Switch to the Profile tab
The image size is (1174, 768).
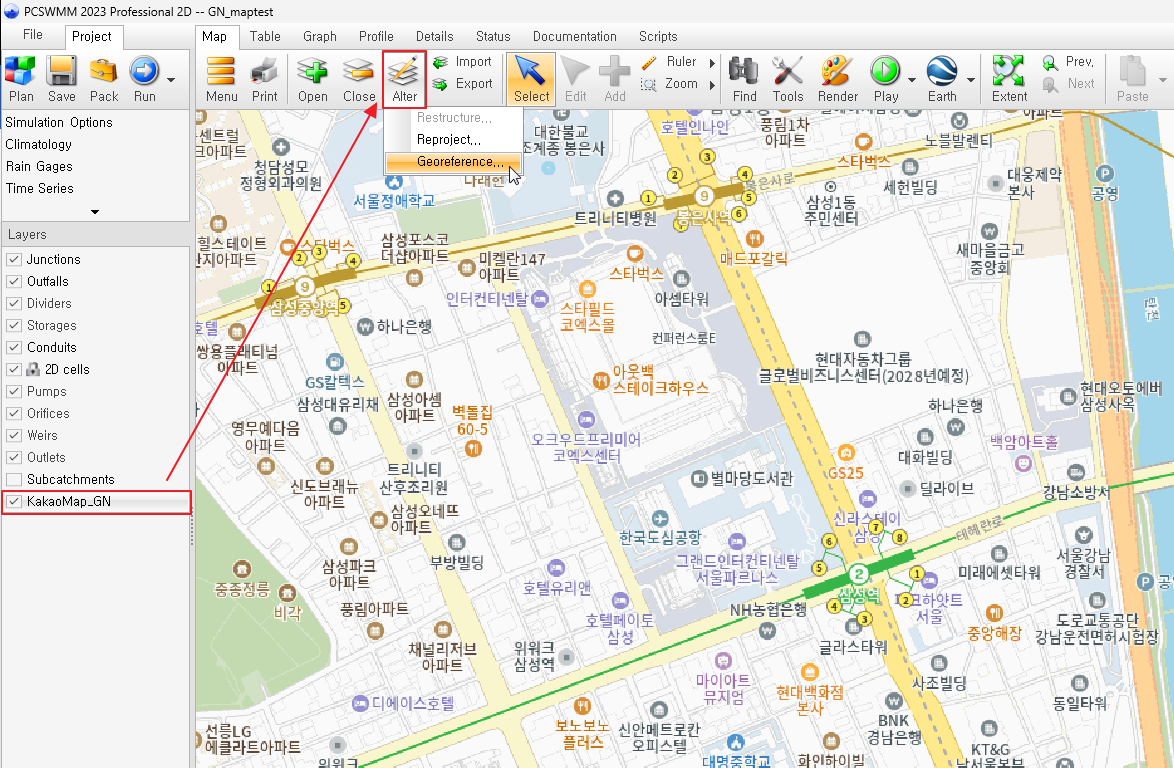coord(376,36)
